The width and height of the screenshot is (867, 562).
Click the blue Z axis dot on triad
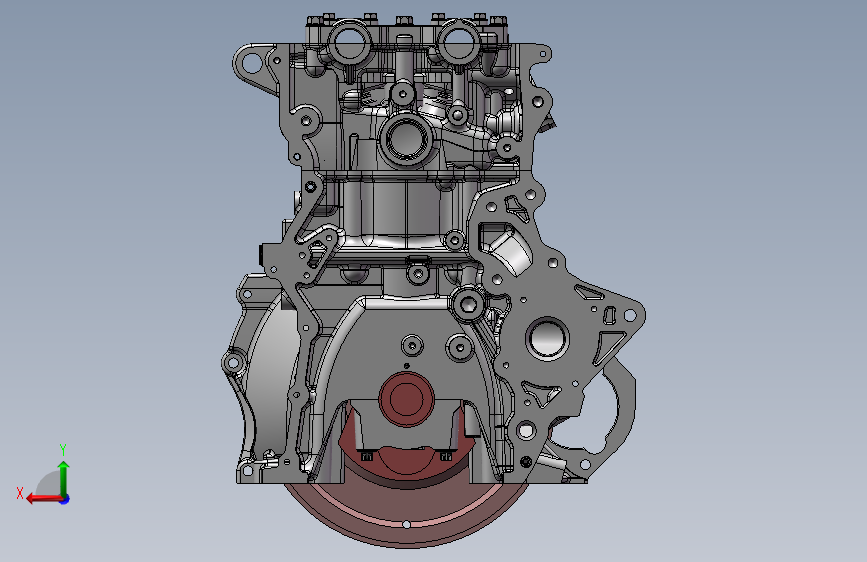click(65, 499)
